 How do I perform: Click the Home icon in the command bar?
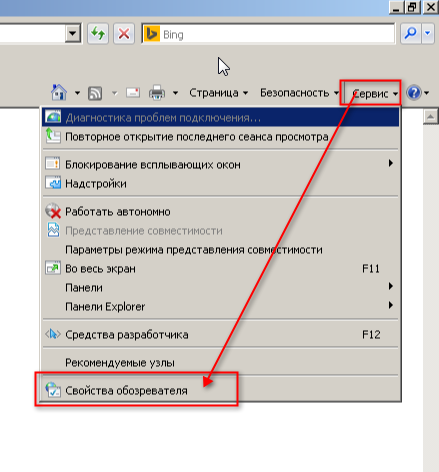59,92
